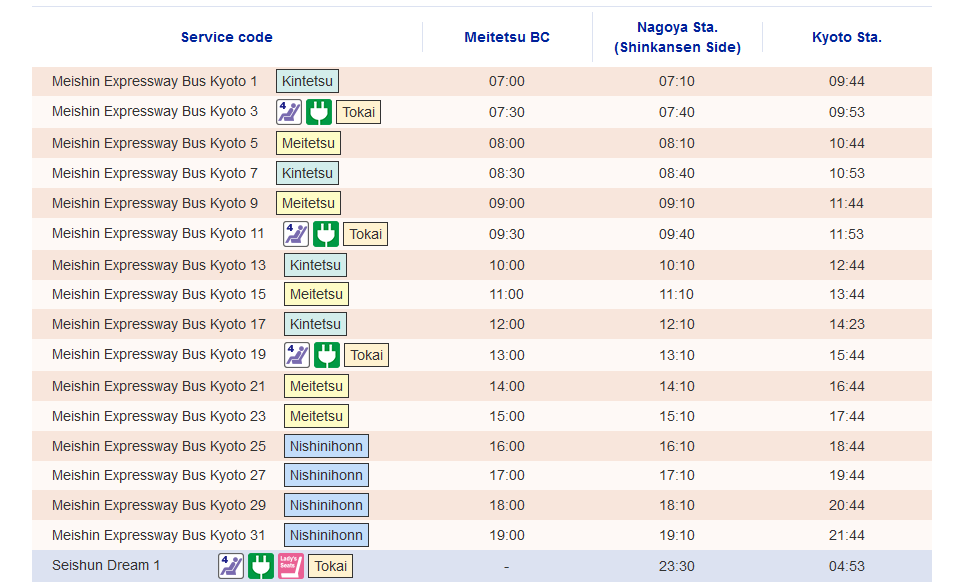Image resolution: width=965 pixels, height=586 pixels.
Task: Click the power outlet icon for Seishun Dream 1
Action: point(261,566)
